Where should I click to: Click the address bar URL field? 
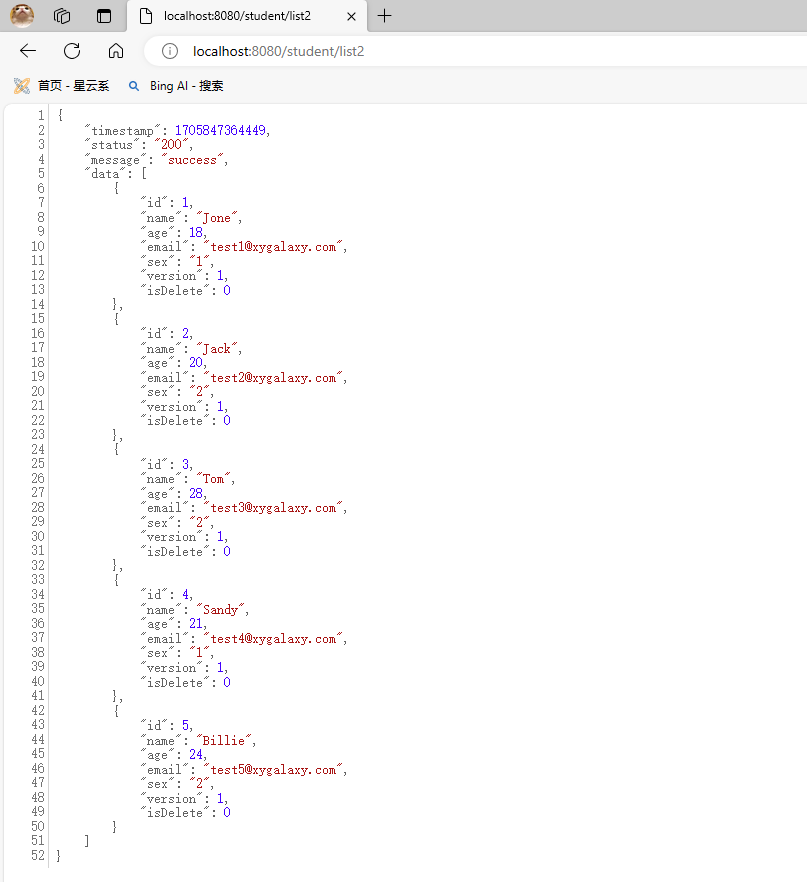click(400, 51)
